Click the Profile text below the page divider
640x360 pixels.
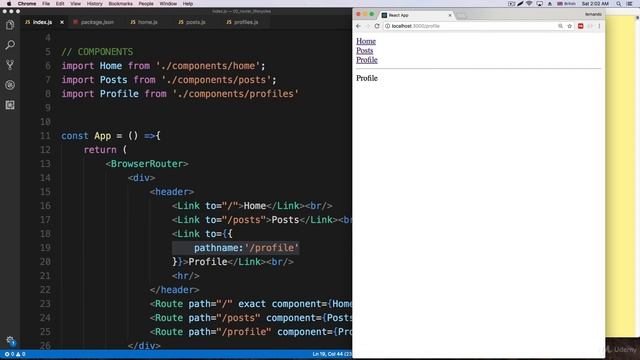click(x=367, y=78)
